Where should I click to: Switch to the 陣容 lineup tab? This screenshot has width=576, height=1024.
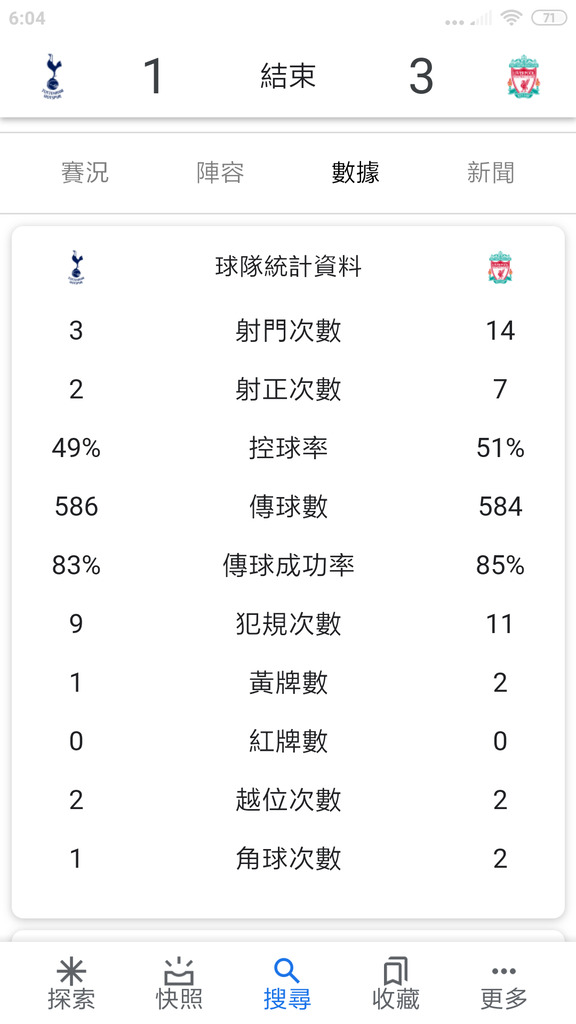tap(220, 173)
